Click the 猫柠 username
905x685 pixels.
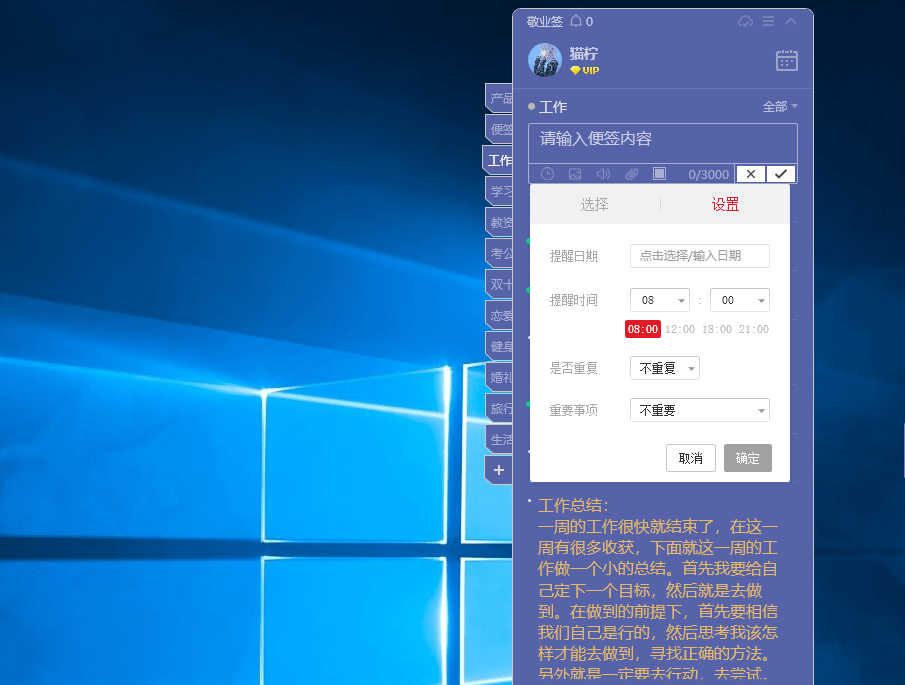tap(584, 54)
